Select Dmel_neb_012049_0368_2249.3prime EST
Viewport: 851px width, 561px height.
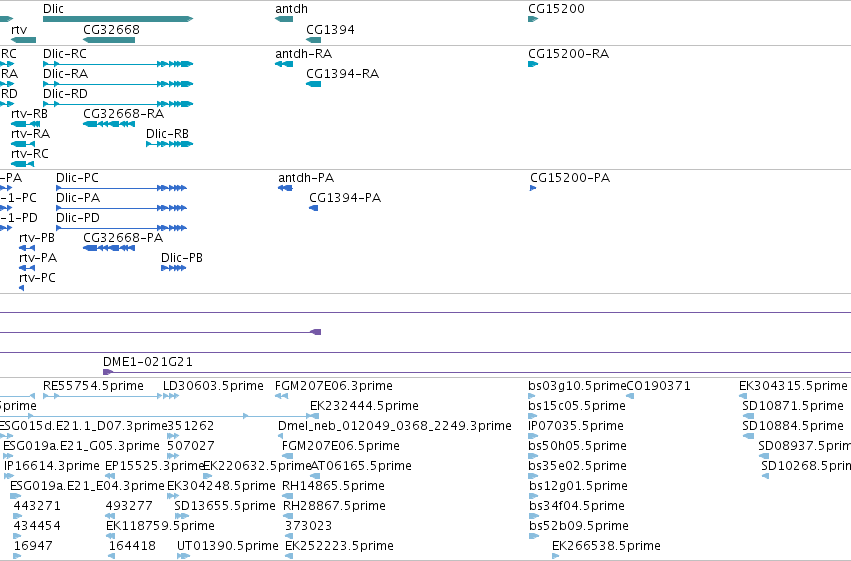point(281,436)
